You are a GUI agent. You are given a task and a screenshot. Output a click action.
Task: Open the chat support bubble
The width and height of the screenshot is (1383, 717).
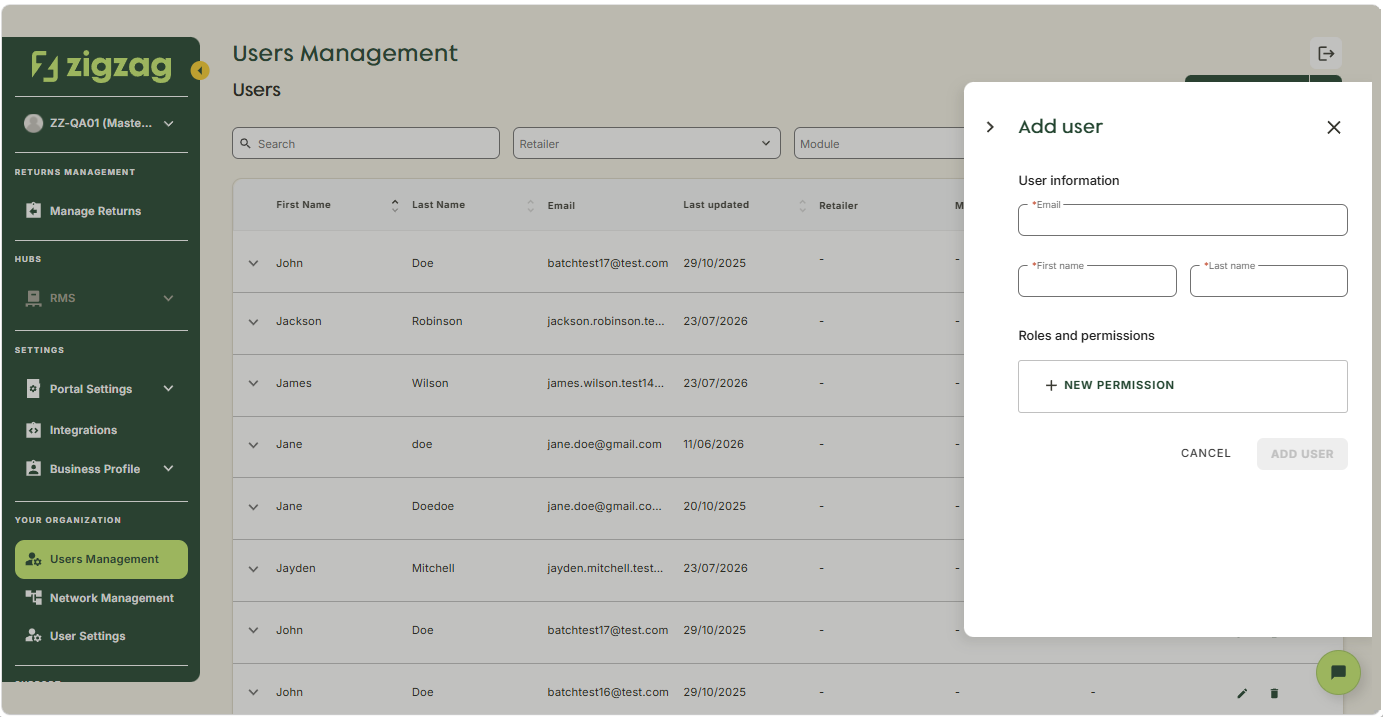(1338, 672)
